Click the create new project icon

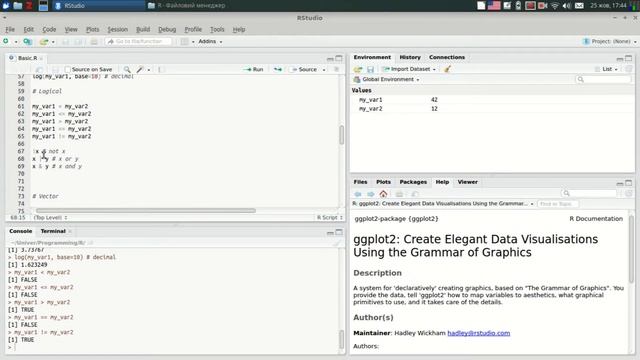click(x=27, y=42)
